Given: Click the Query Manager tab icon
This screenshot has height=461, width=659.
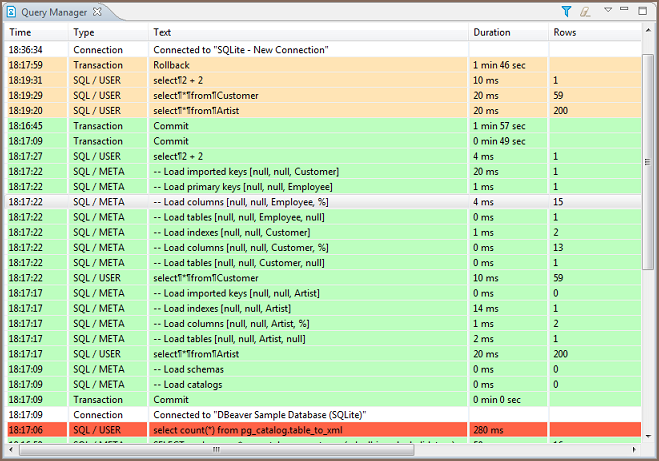Looking at the screenshot, I should coord(12,12).
